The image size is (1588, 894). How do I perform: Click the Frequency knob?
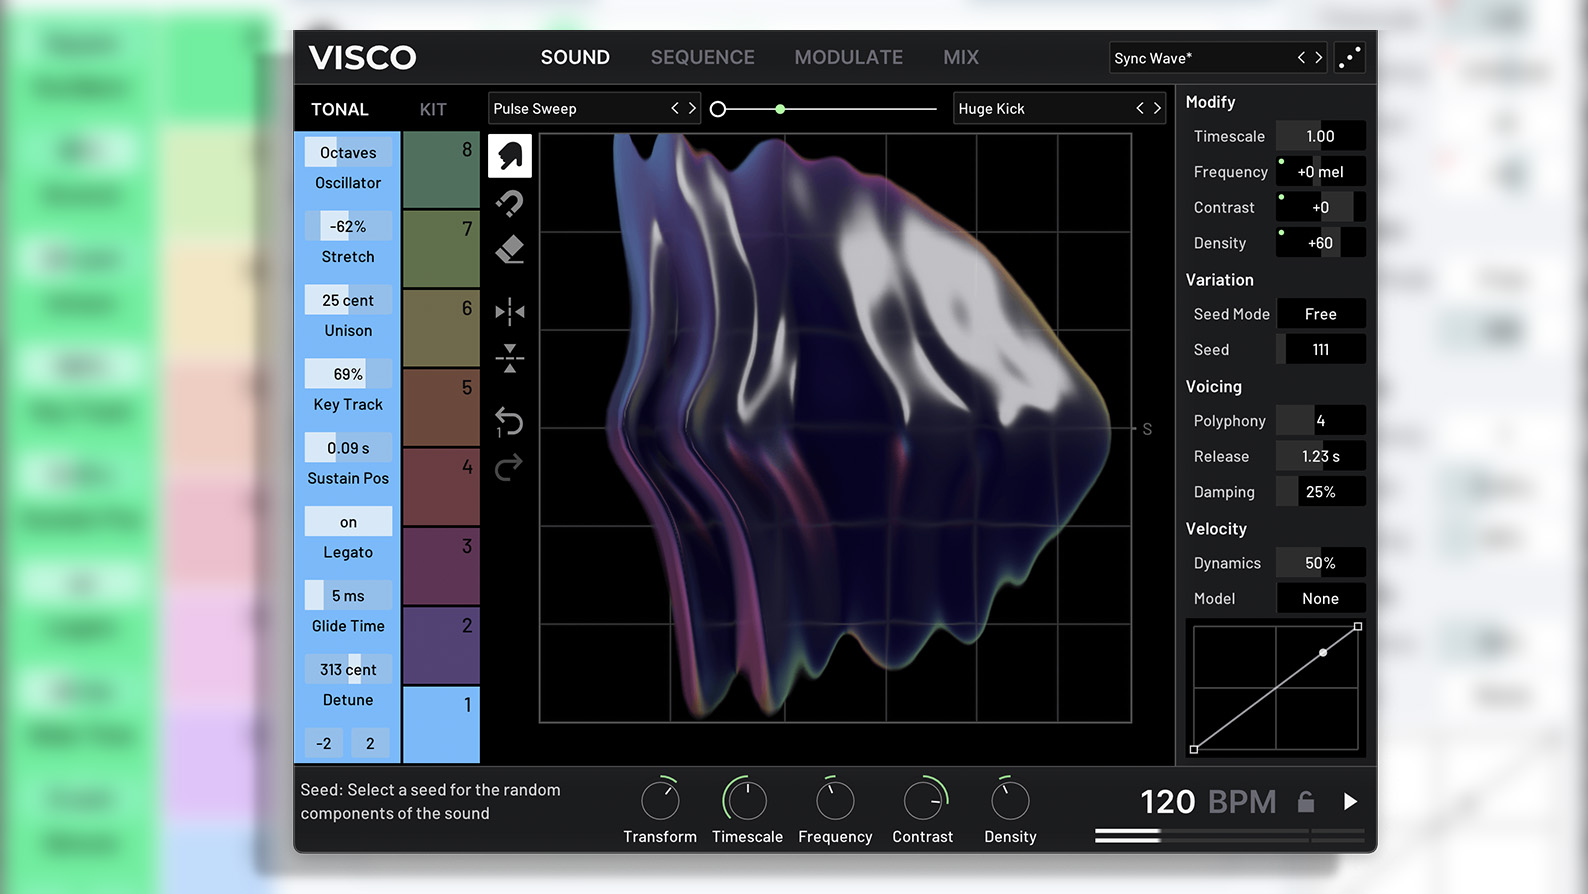(835, 801)
